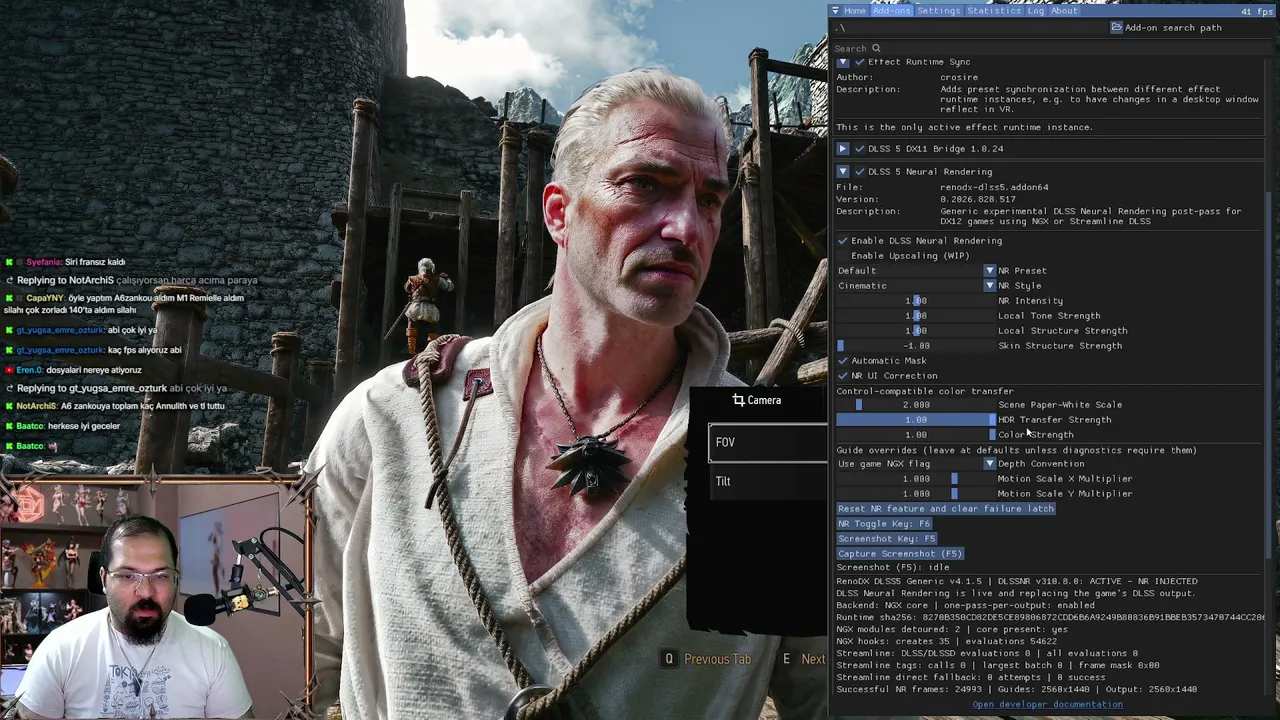This screenshot has height=720, width=1280.
Task: Collapse the ReShade overlay with its top-left arrow
Action: point(835,11)
